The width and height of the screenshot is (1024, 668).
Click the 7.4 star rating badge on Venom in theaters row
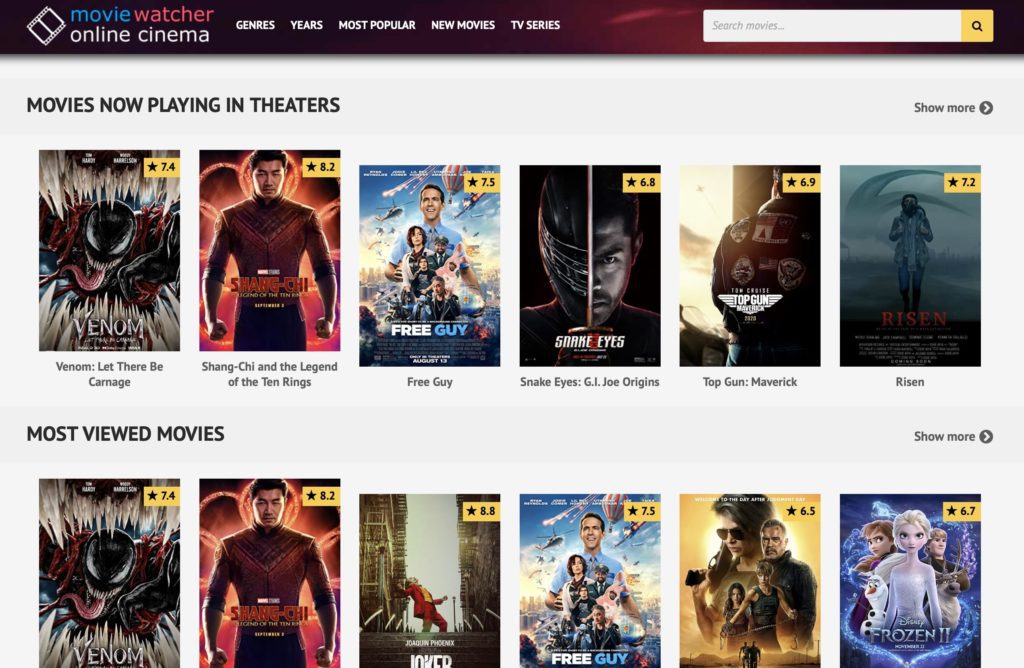click(x=161, y=167)
